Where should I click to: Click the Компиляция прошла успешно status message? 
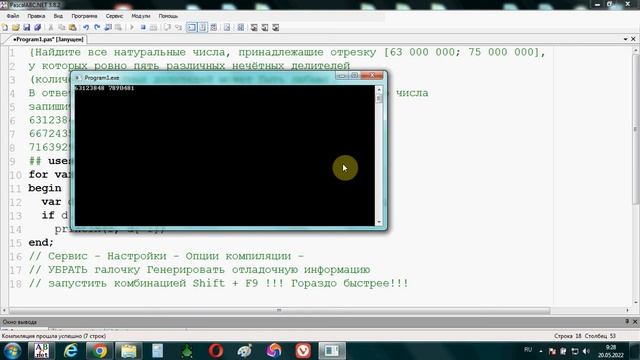pyautogui.click(x=53, y=336)
